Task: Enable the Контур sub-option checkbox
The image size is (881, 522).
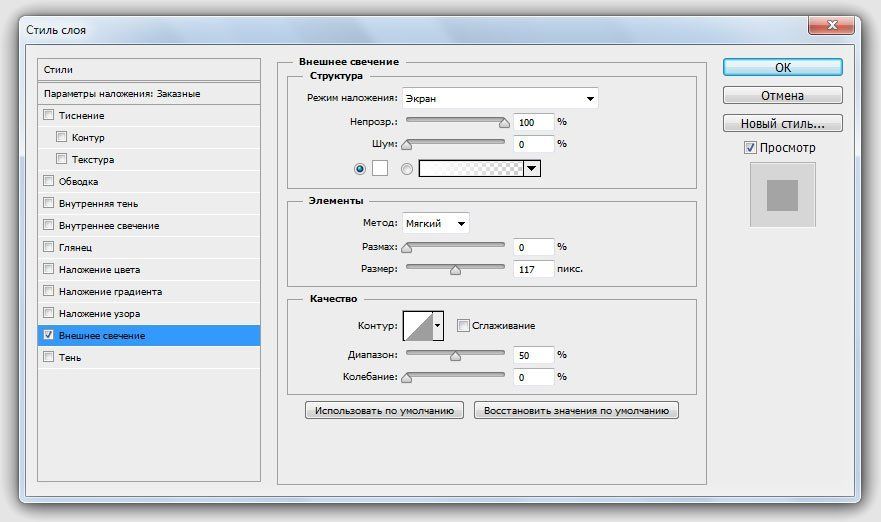Action: coord(62,137)
